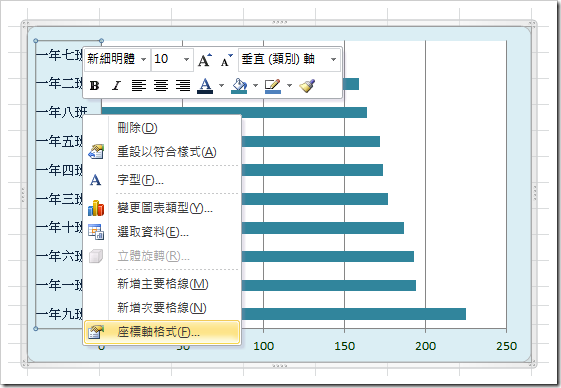Select the bar for 一年二班

point(351,84)
